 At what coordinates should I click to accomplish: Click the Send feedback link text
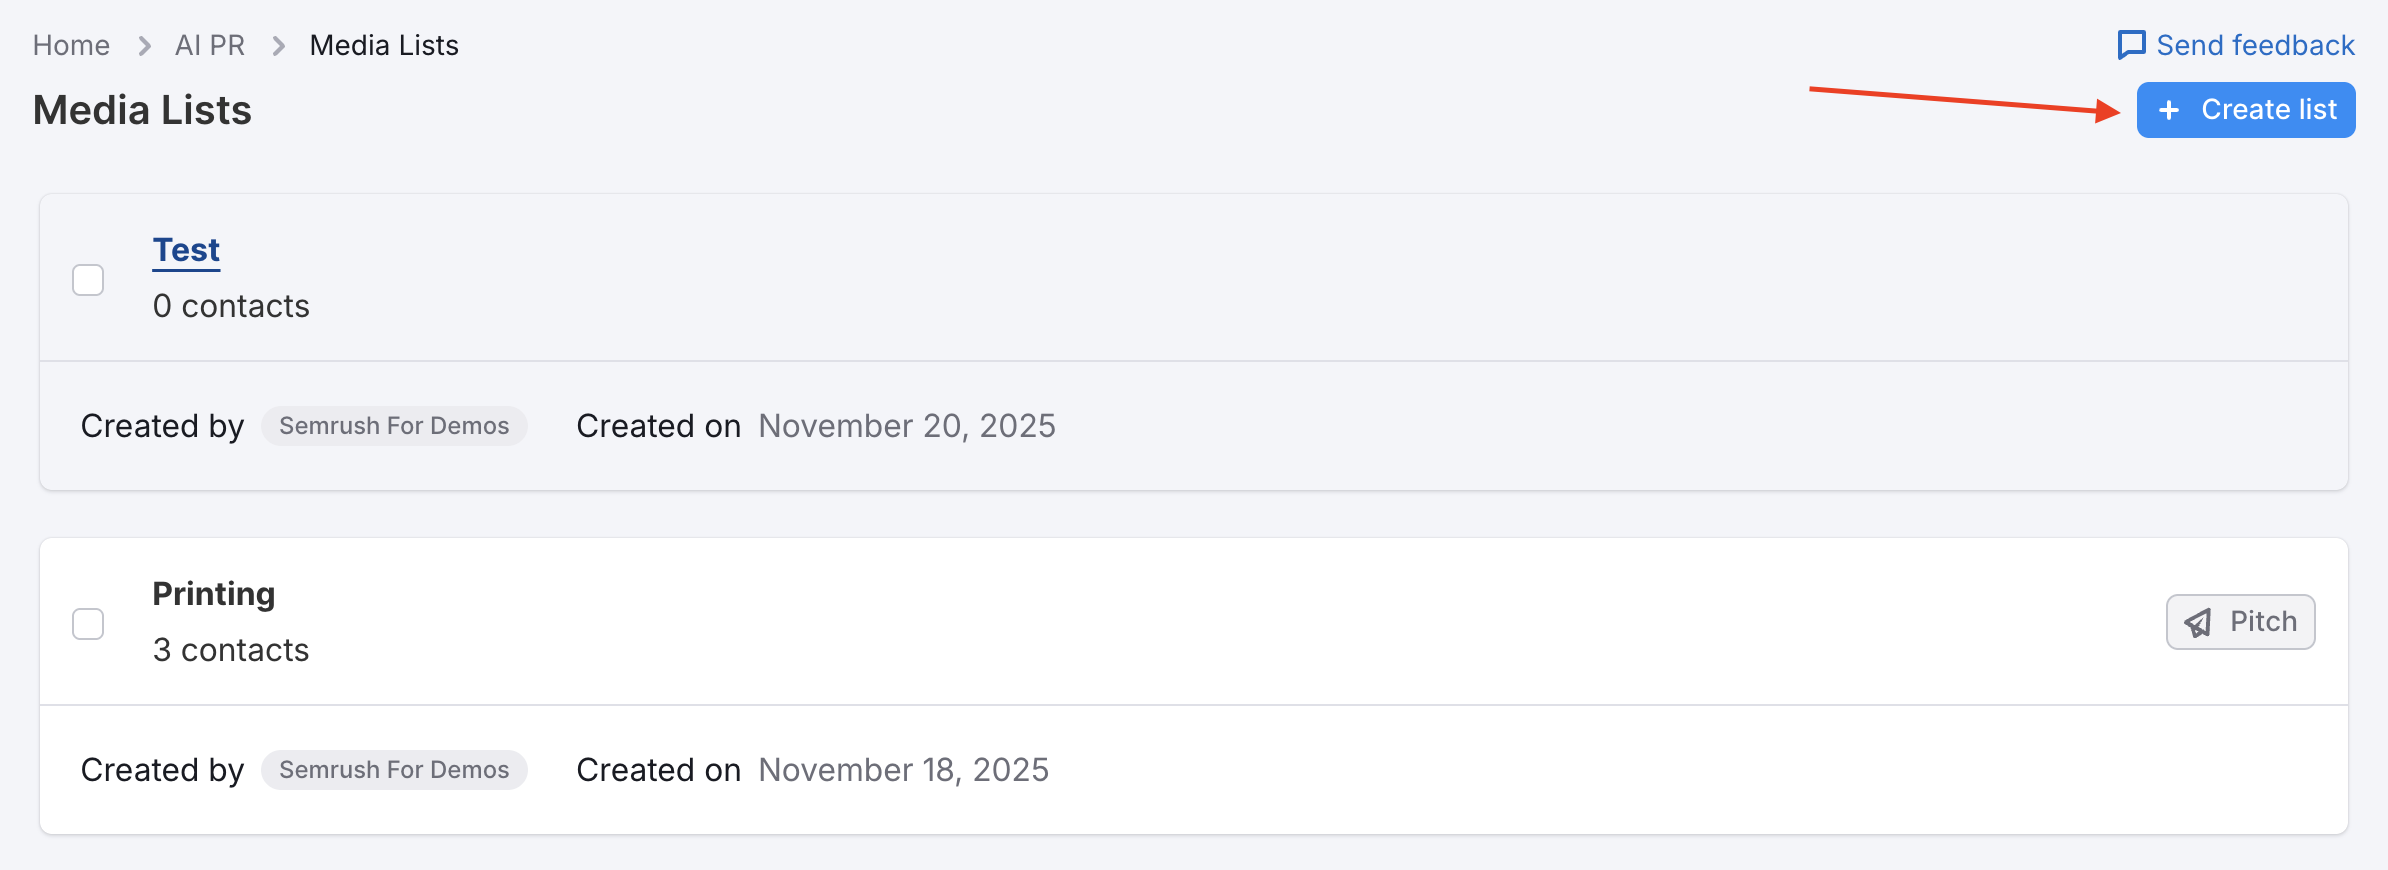pyautogui.click(x=2255, y=46)
